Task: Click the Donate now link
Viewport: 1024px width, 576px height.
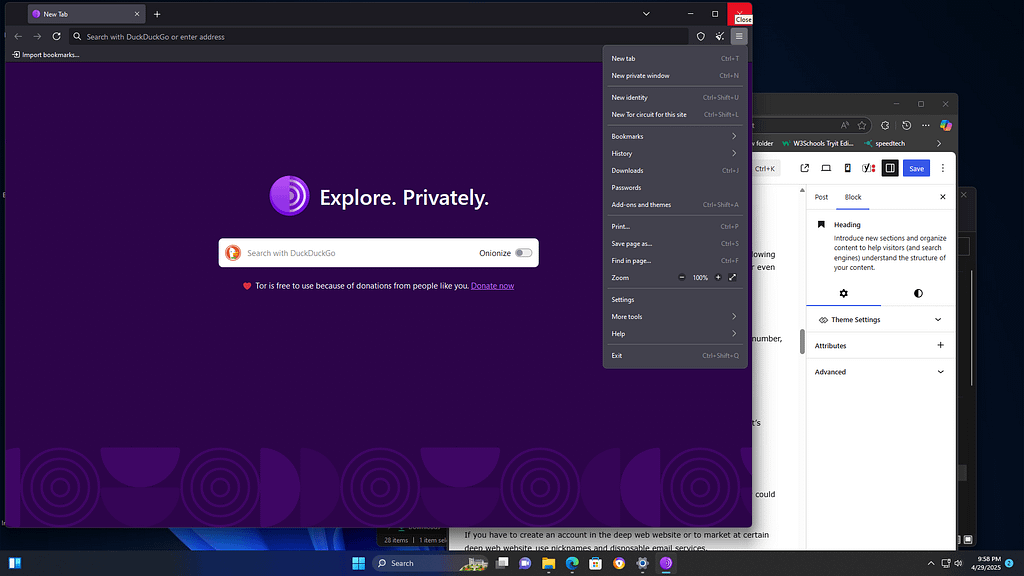Action: pyautogui.click(x=492, y=286)
